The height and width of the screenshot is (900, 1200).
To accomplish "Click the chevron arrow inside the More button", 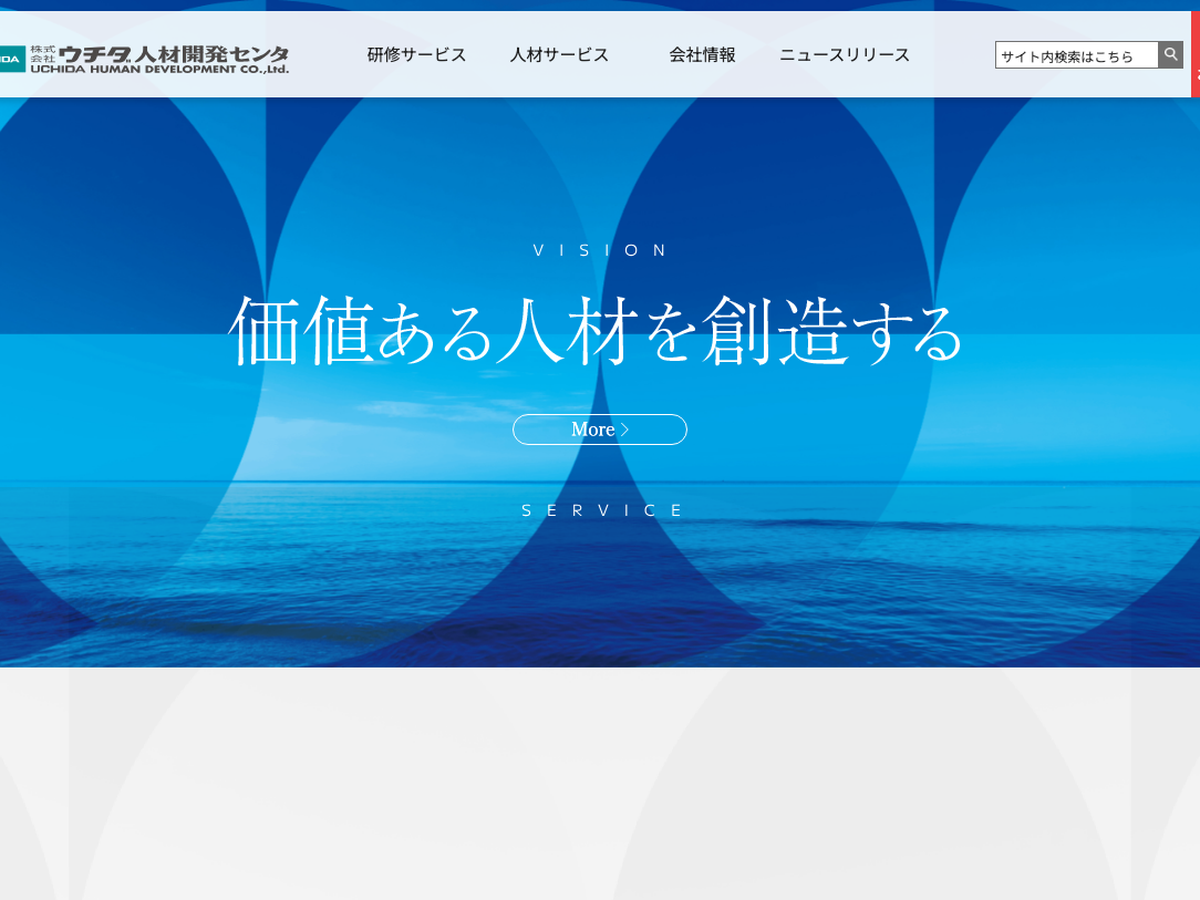I will pos(626,430).
